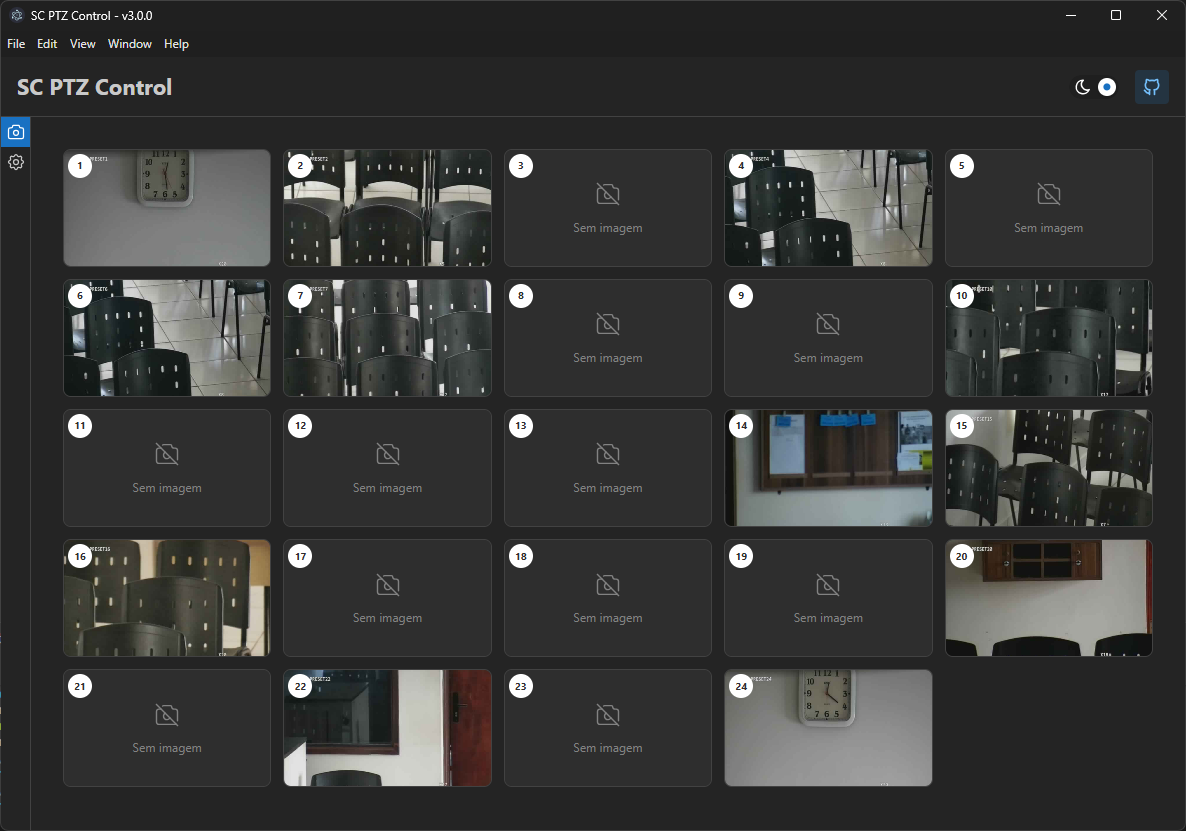Select preset 22 door thumbnail
Image resolution: width=1186 pixels, height=831 pixels.
[x=387, y=728]
